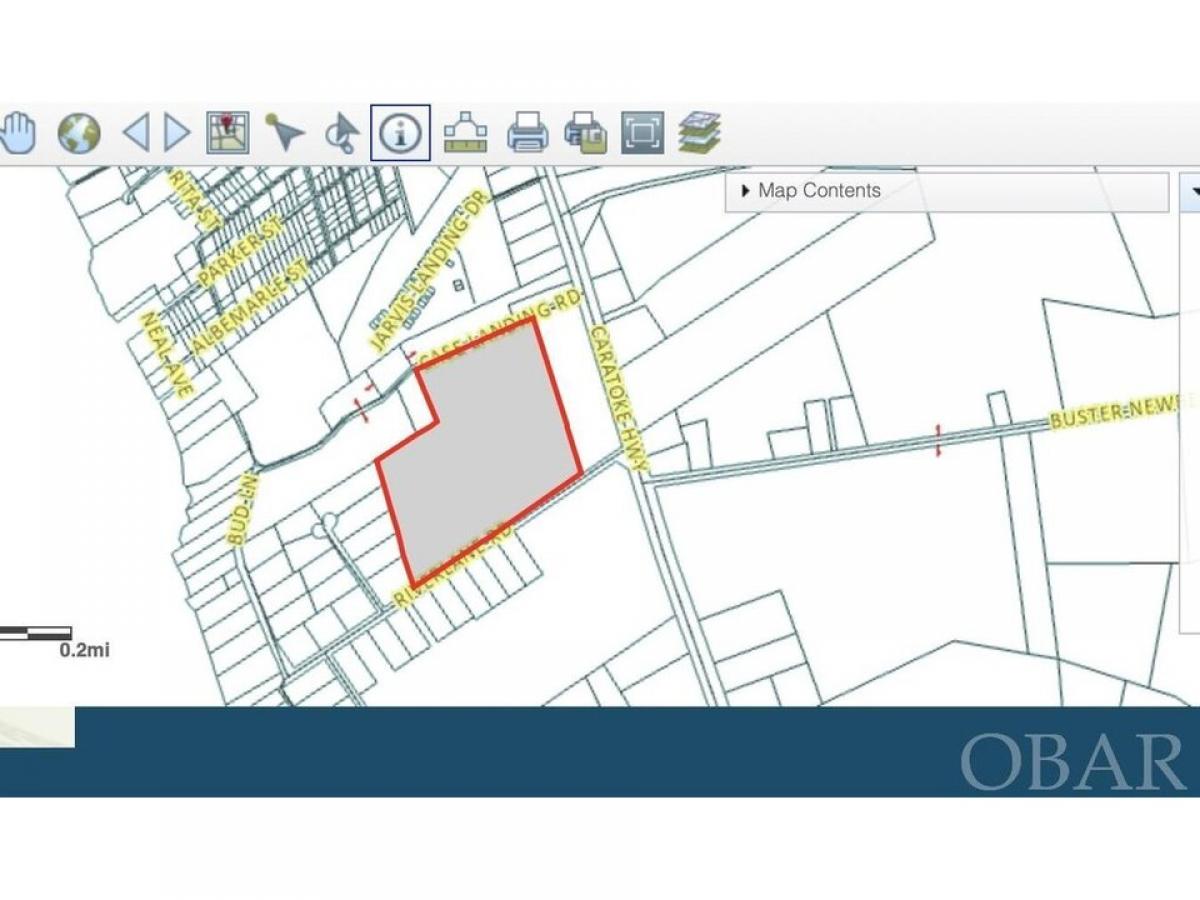Click the Map Contents panel title

819,191
